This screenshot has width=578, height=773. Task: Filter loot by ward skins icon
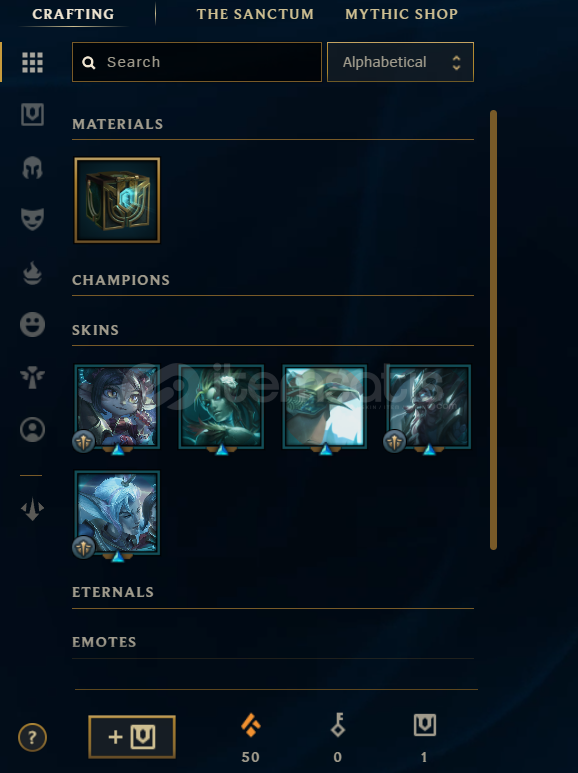click(33, 378)
